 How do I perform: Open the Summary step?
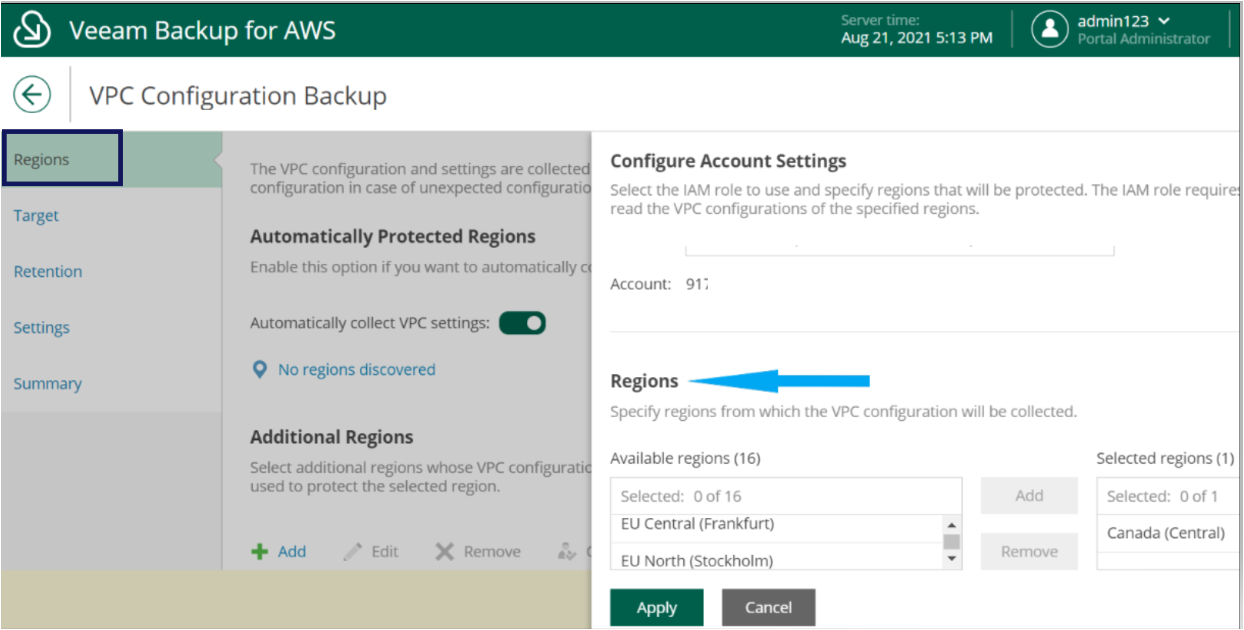(x=48, y=383)
